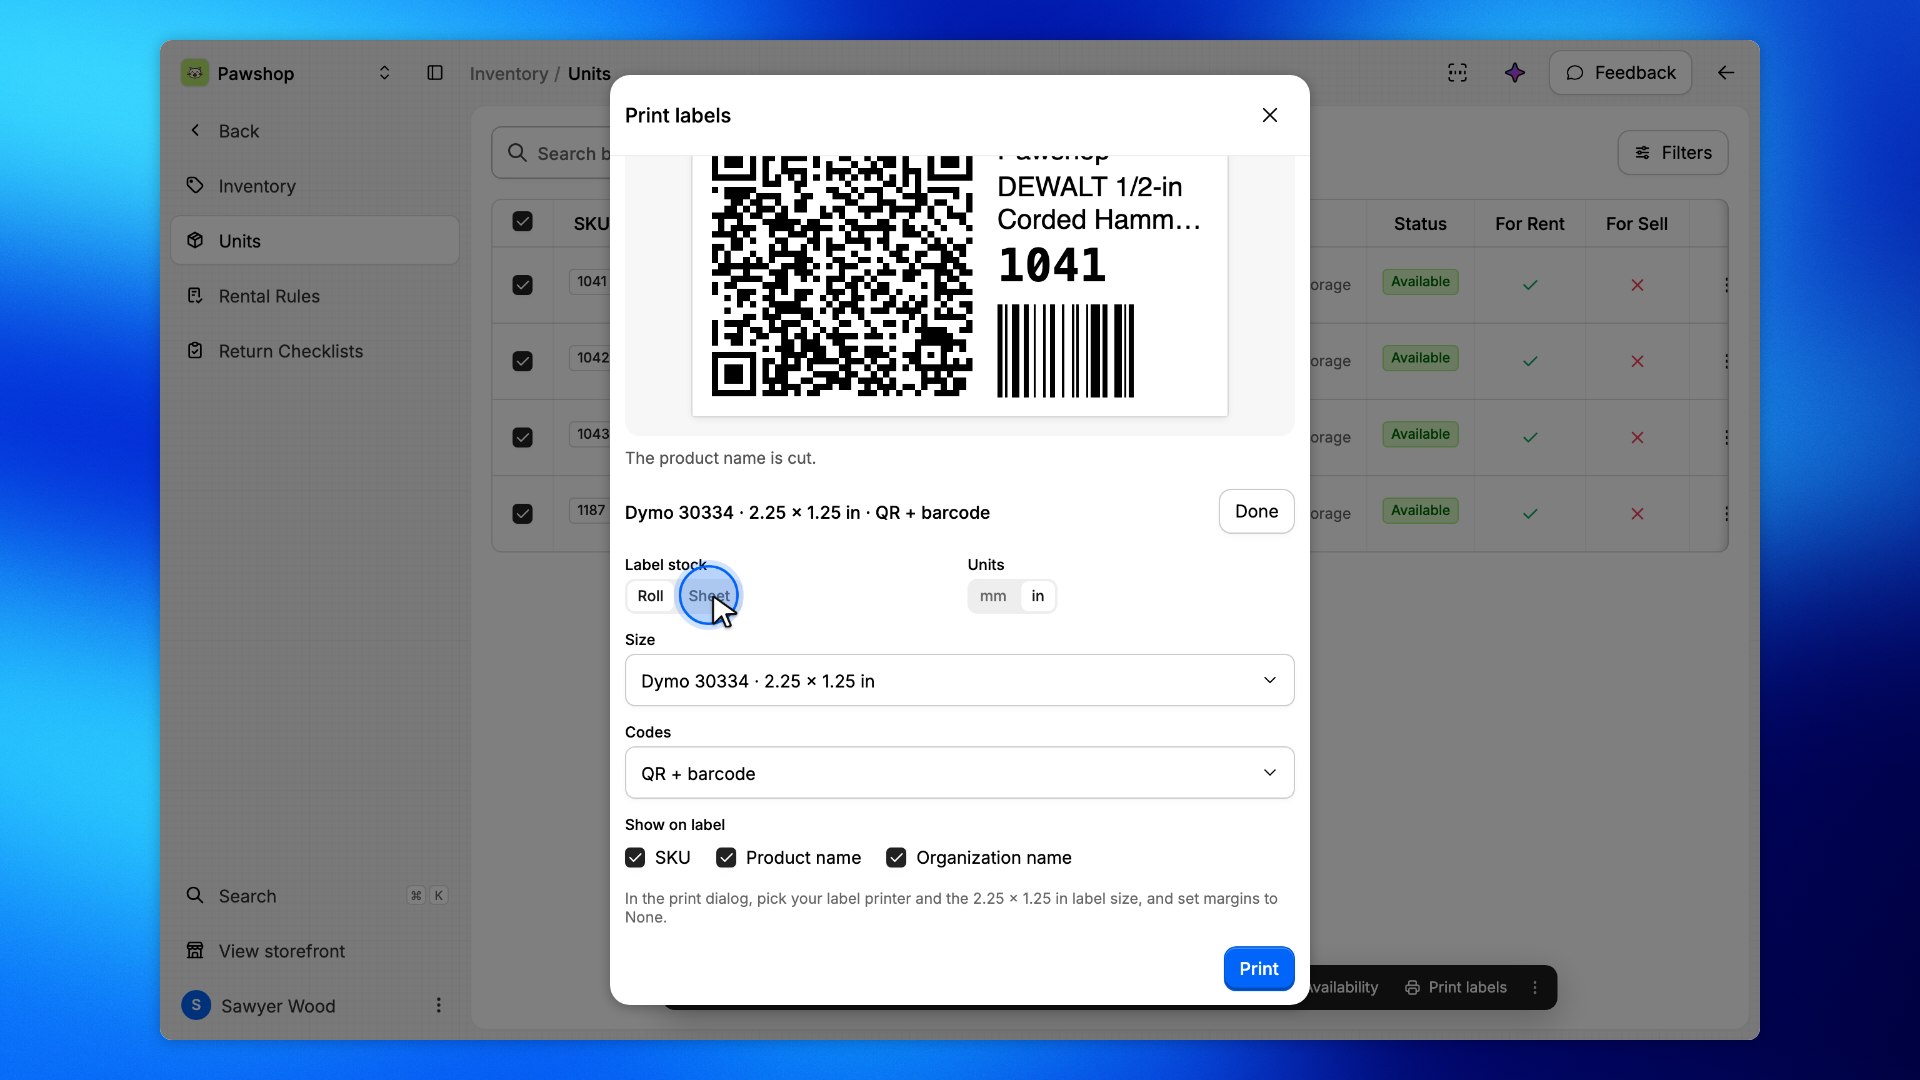1920x1080 pixels.
Task: Select Sheet label stock
Action: [709, 596]
